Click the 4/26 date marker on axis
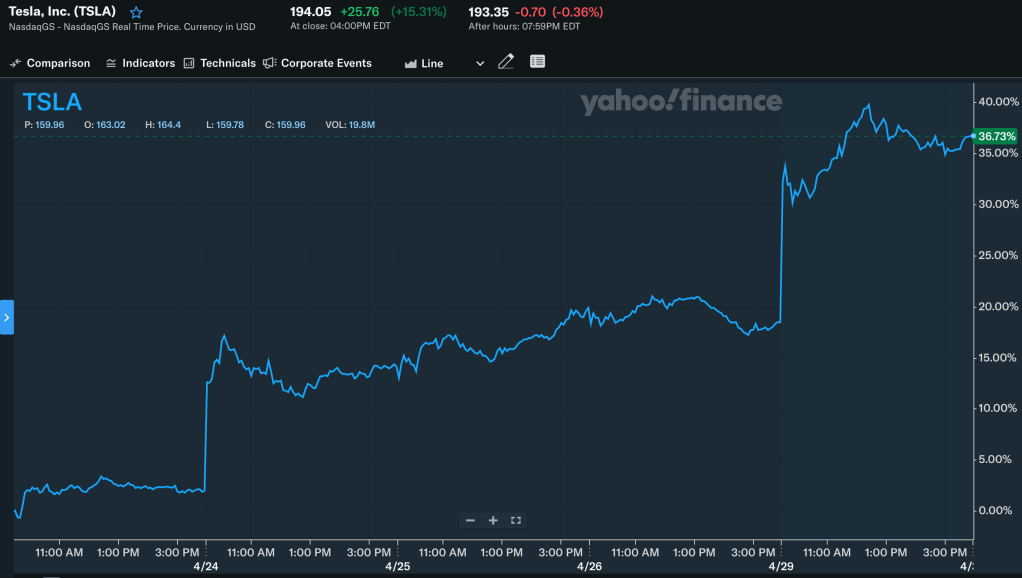The width and height of the screenshot is (1022, 578). [x=589, y=566]
